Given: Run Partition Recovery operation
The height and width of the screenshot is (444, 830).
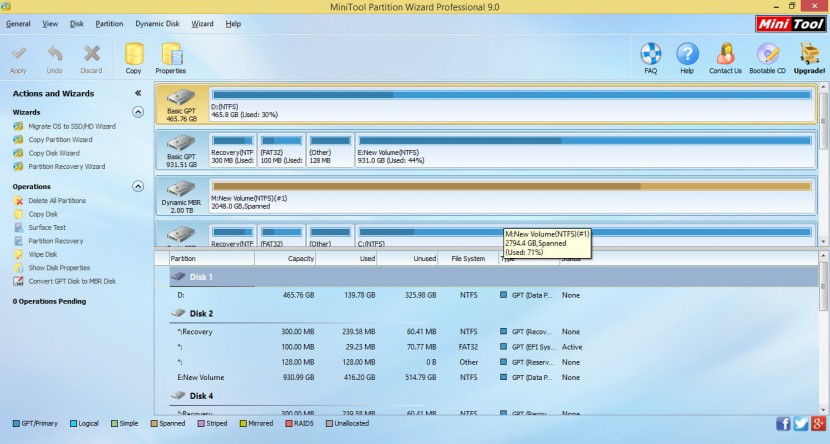Looking at the screenshot, I should click(56, 241).
